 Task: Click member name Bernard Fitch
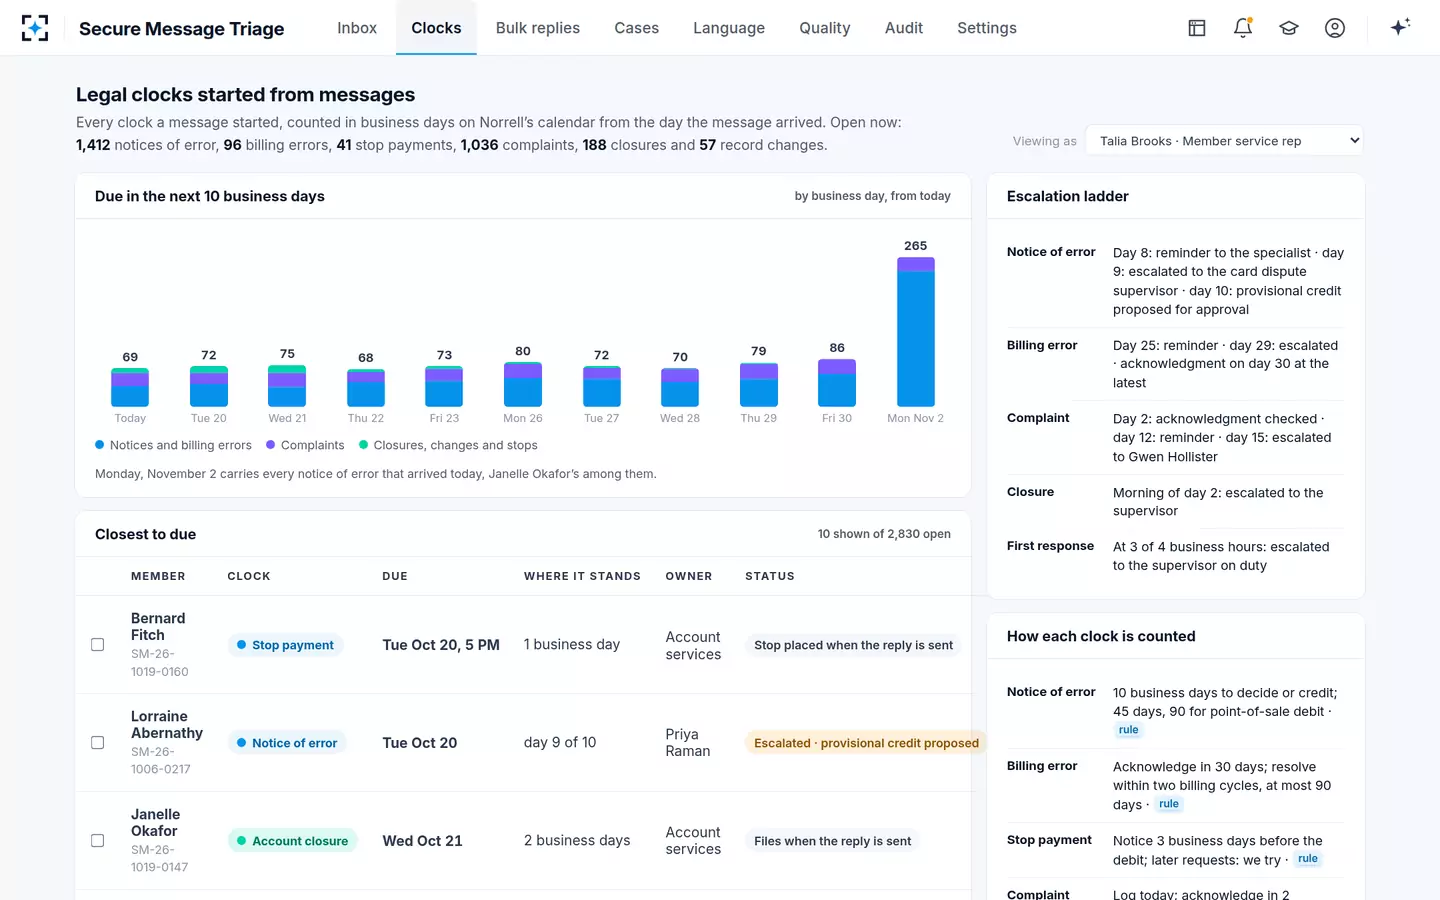(x=158, y=627)
